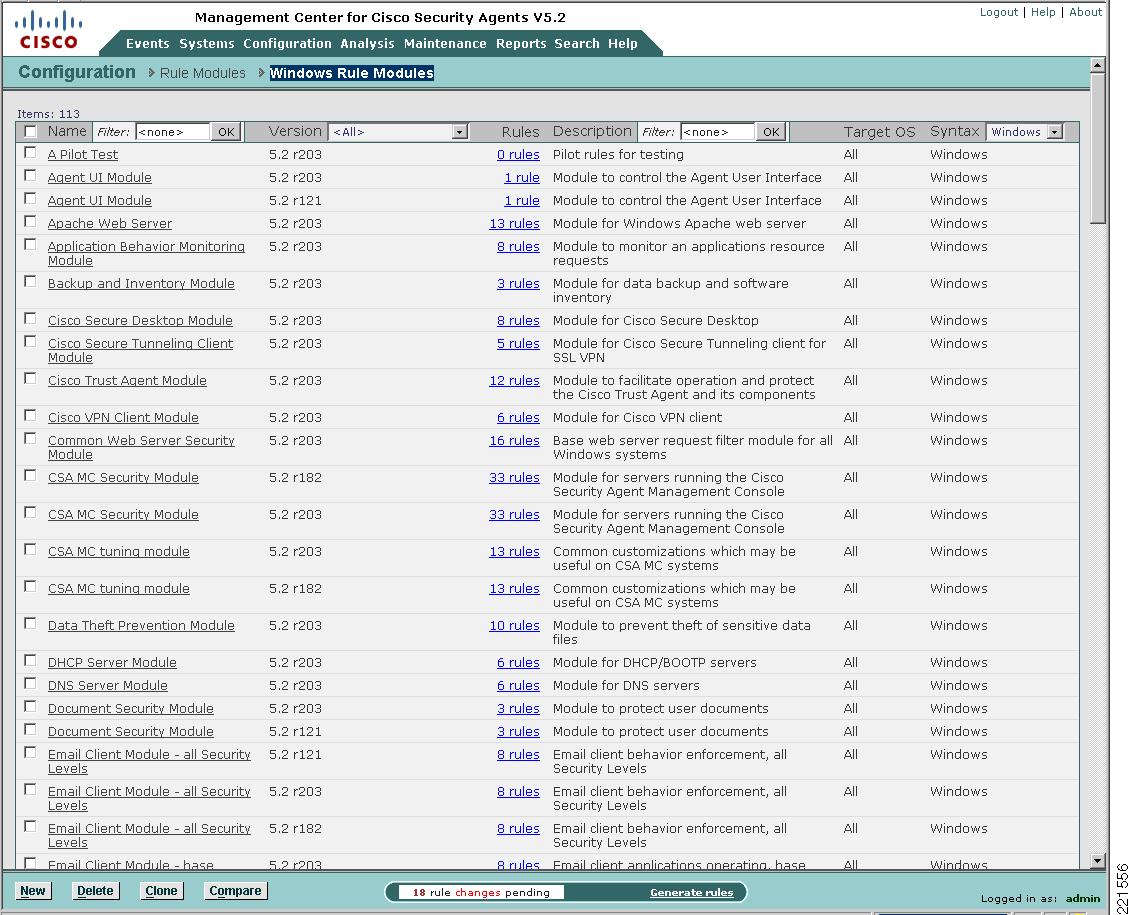
Task: Tick Cisco Secure Desktop Module checkbox
Action: pyautogui.click(x=30, y=319)
